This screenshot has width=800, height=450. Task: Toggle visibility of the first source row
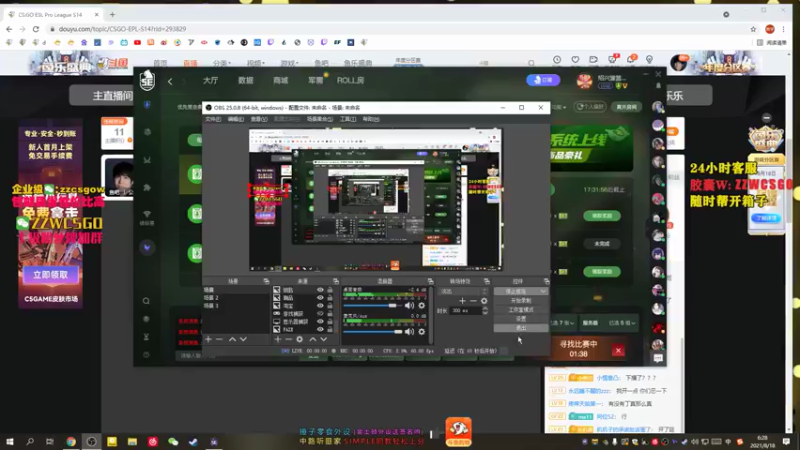[320, 290]
